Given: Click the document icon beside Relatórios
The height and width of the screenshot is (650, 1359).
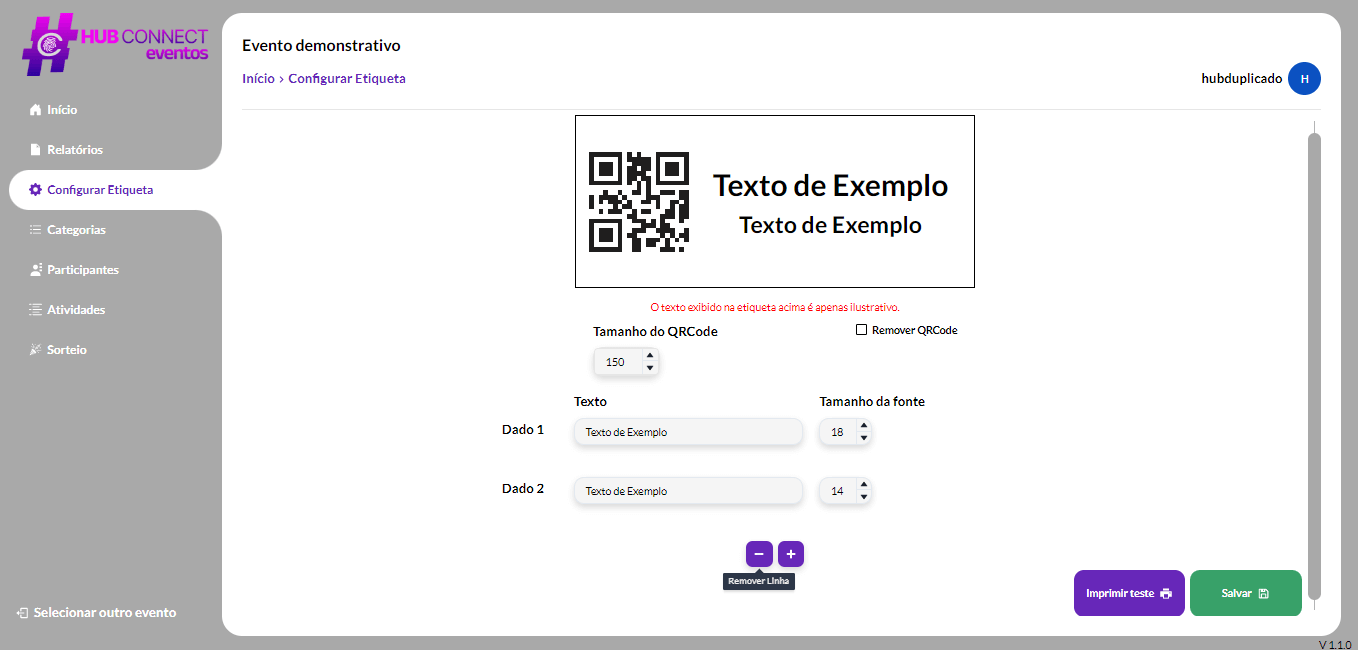Looking at the screenshot, I should click(36, 150).
